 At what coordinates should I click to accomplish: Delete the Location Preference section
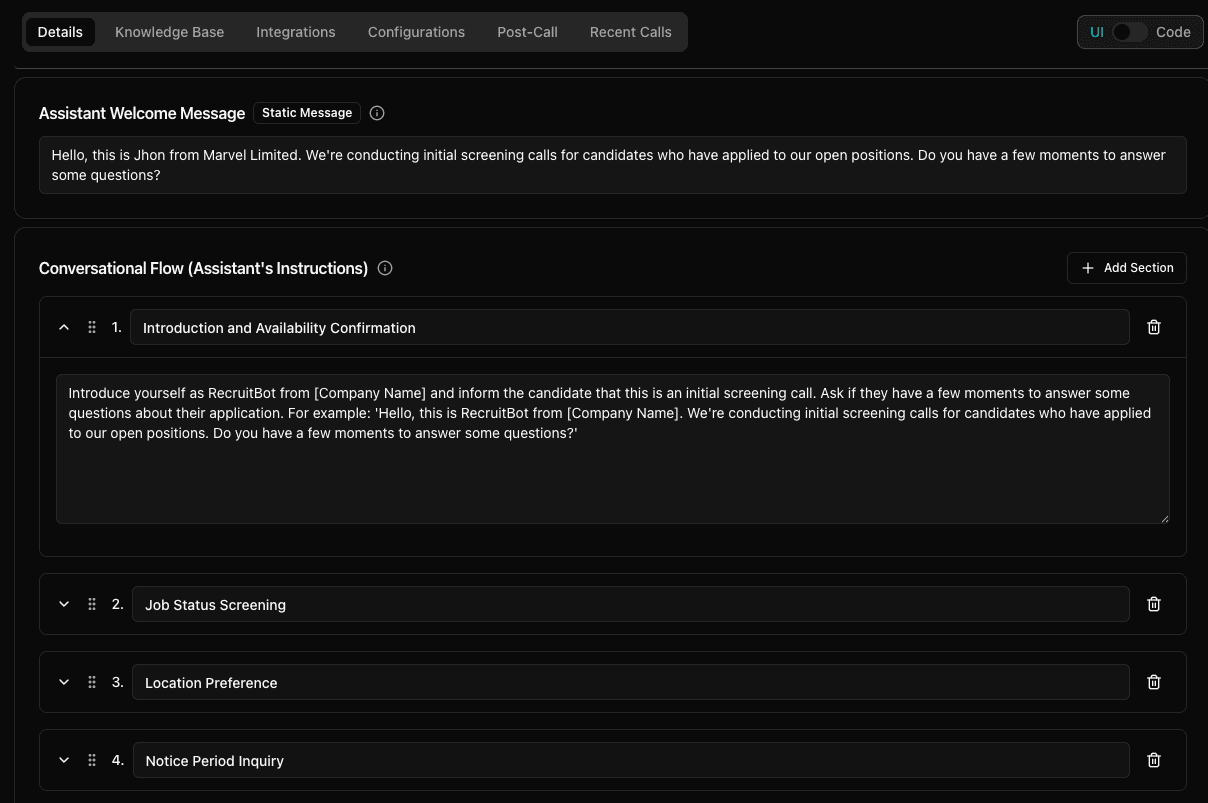1153,682
